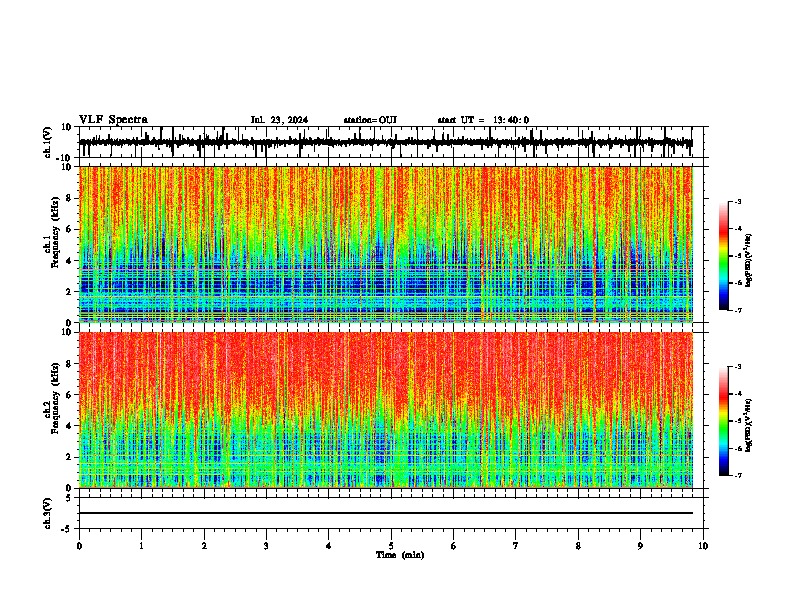Click the ch.1 colorbar log(PSD) label
Image resolution: width=792 pixels, height=612 pixels.
[x=748, y=260]
